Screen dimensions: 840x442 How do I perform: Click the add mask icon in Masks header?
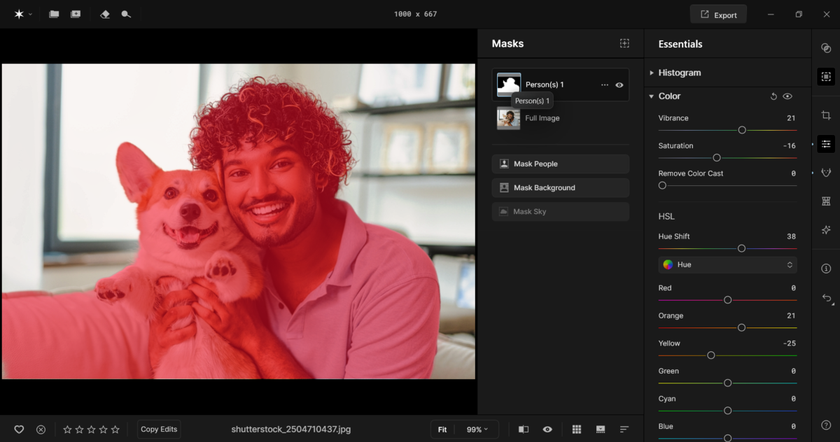(x=625, y=43)
